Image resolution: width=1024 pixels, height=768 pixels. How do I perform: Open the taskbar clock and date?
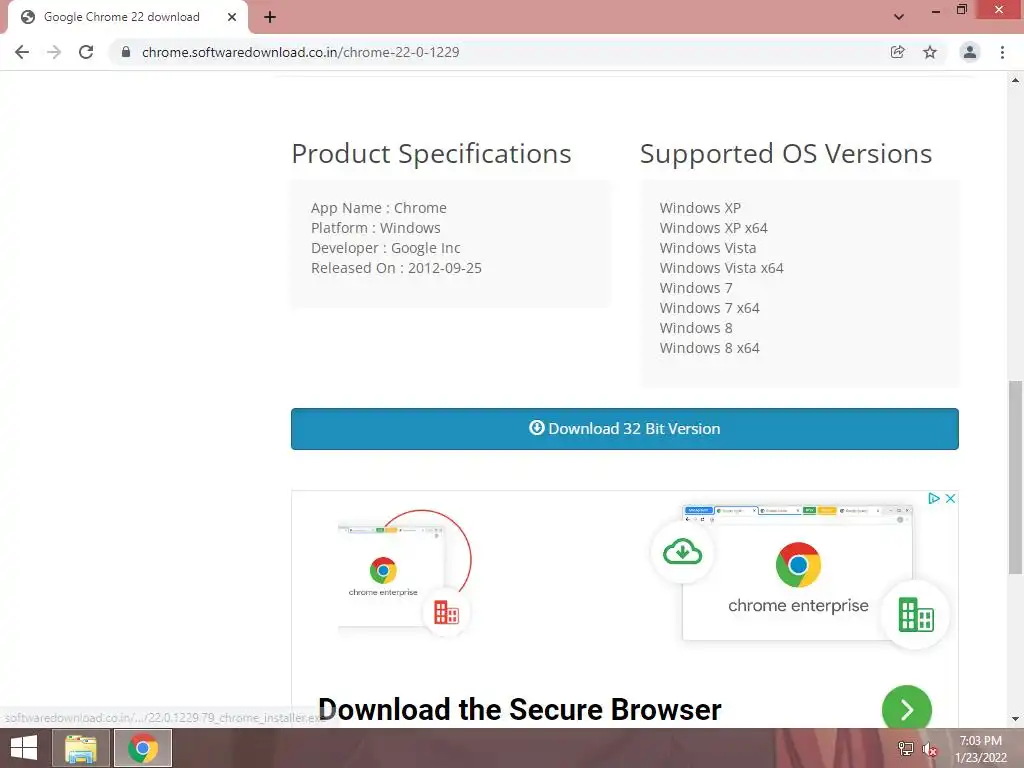[x=981, y=749]
